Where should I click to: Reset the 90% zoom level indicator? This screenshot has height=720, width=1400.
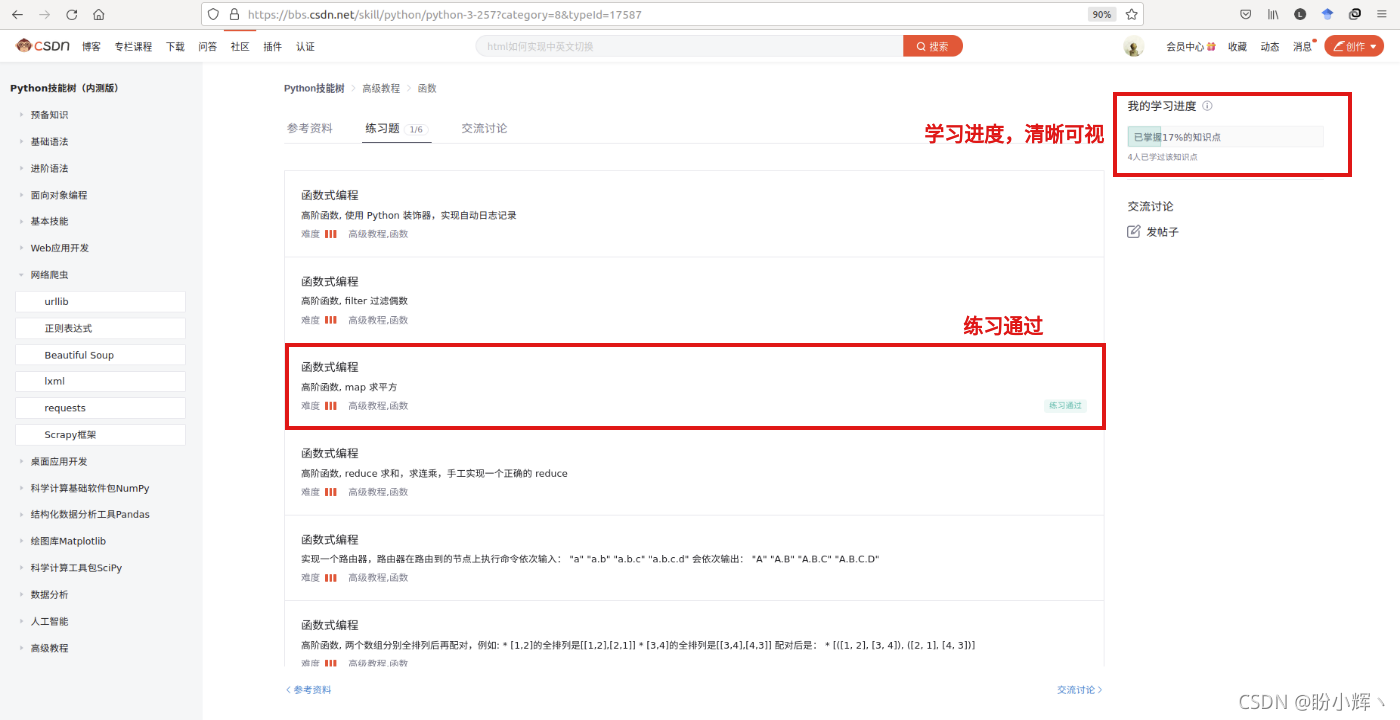[1102, 15]
